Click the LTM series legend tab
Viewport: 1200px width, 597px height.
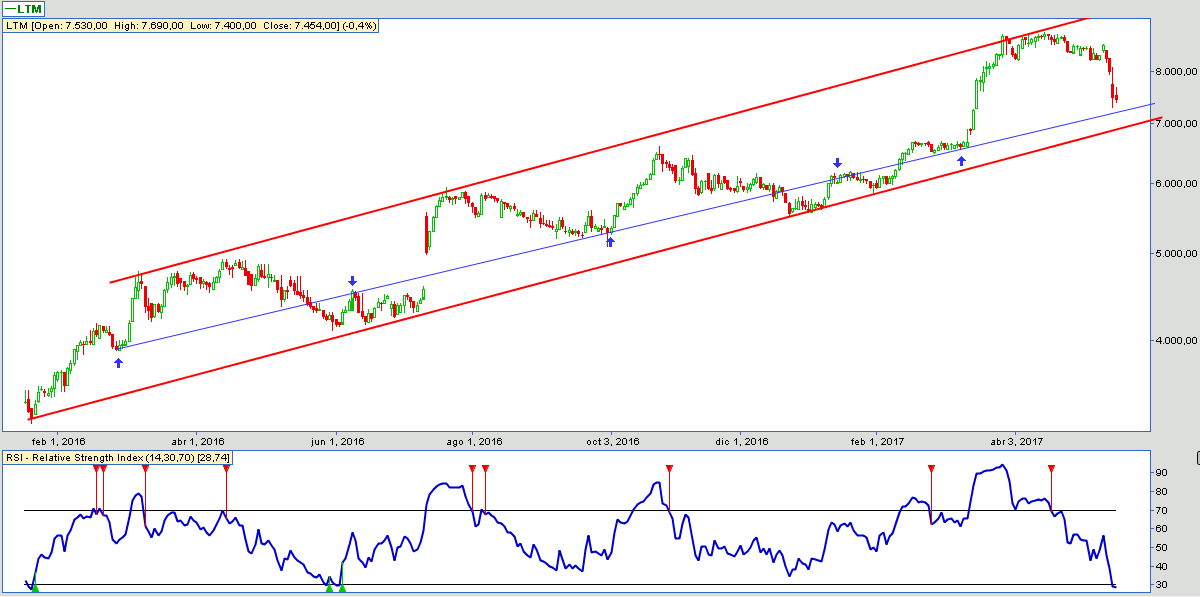click(x=26, y=9)
